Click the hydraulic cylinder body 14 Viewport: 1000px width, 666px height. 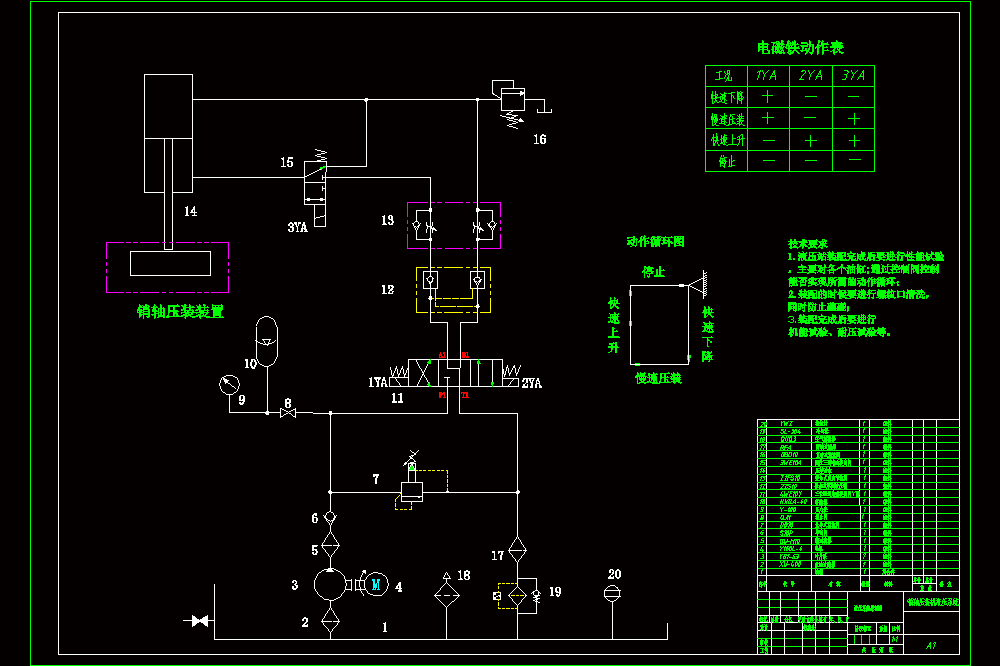coord(168,133)
